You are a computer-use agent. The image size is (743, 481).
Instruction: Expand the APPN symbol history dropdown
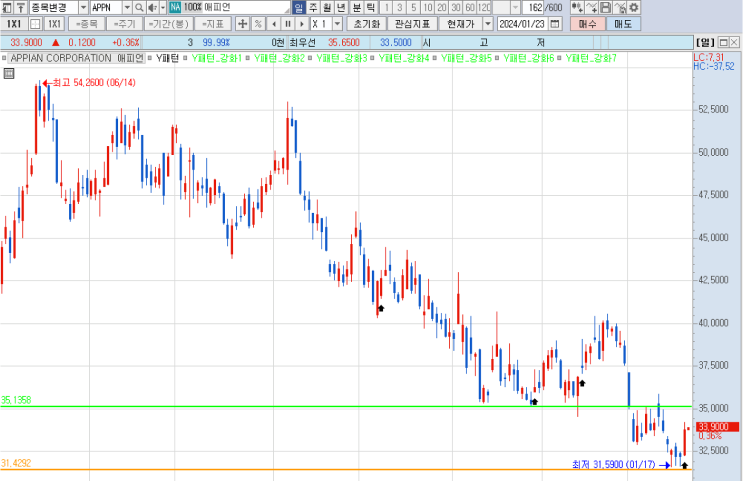(x=127, y=7)
